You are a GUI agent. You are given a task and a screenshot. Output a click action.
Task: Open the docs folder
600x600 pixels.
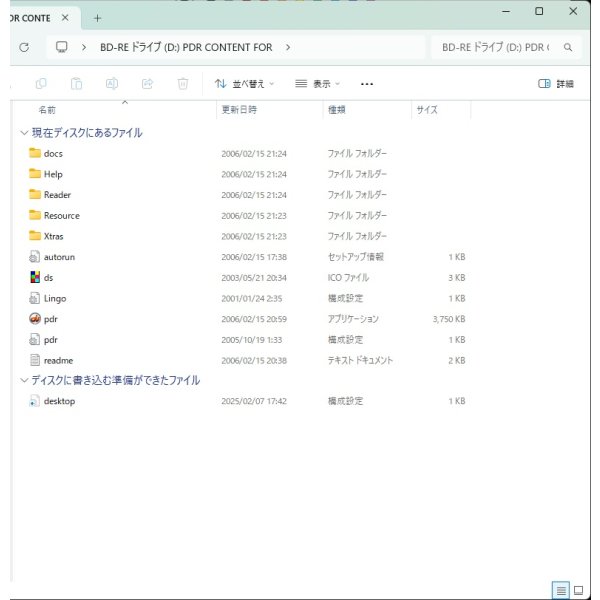(x=53, y=153)
